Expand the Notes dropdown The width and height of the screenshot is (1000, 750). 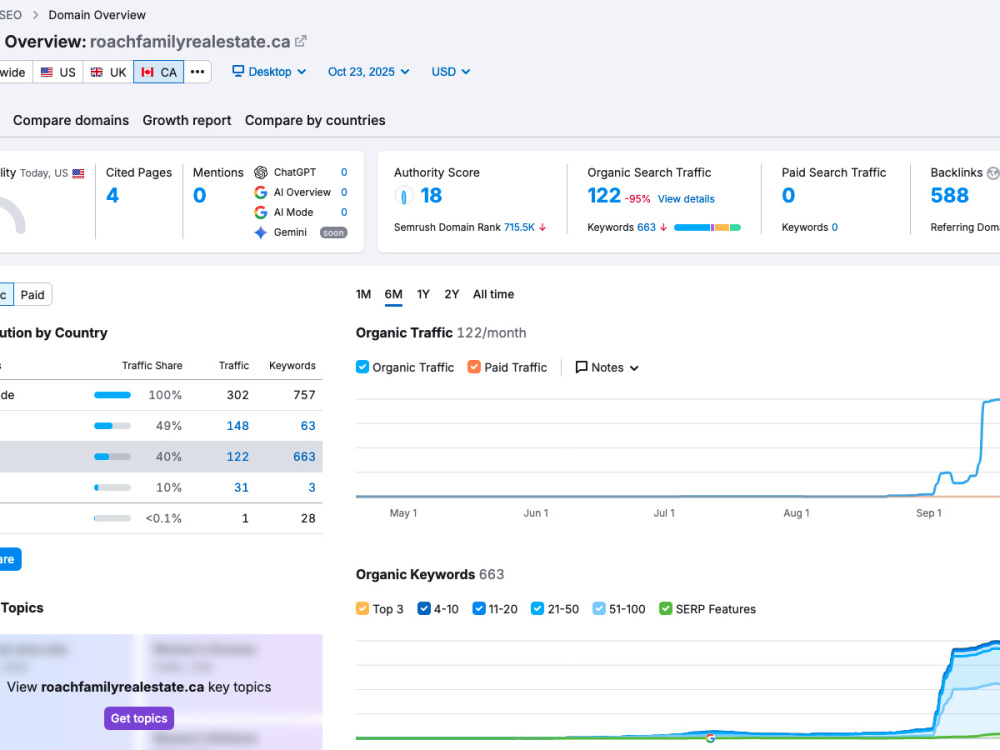pos(607,367)
